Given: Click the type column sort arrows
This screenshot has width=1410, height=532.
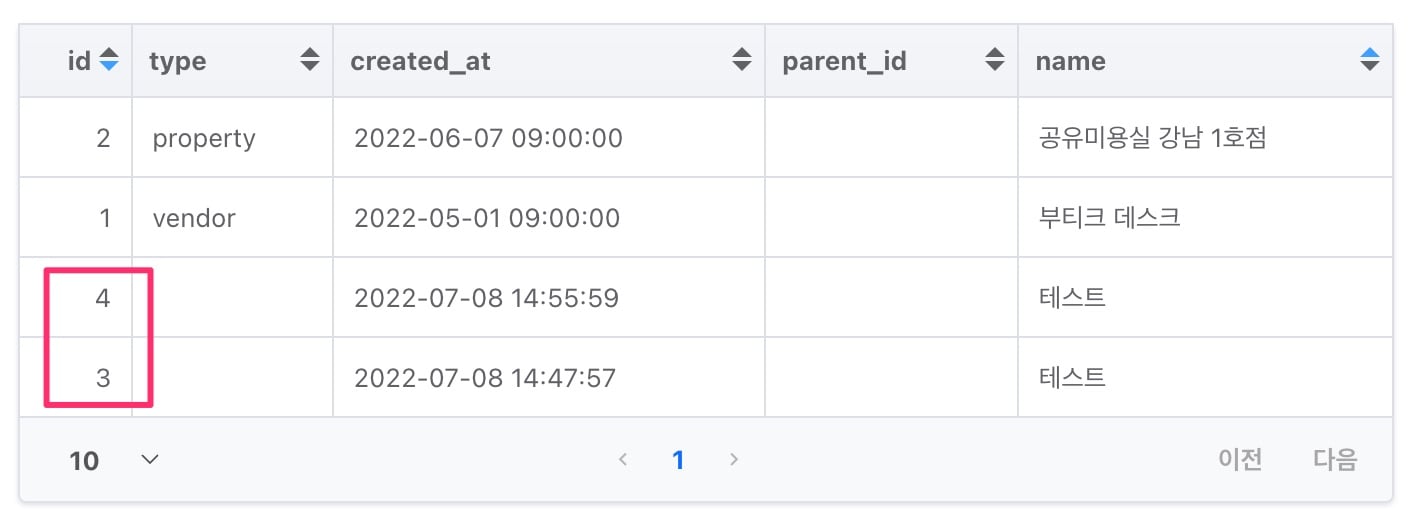Looking at the screenshot, I should 310,61.
